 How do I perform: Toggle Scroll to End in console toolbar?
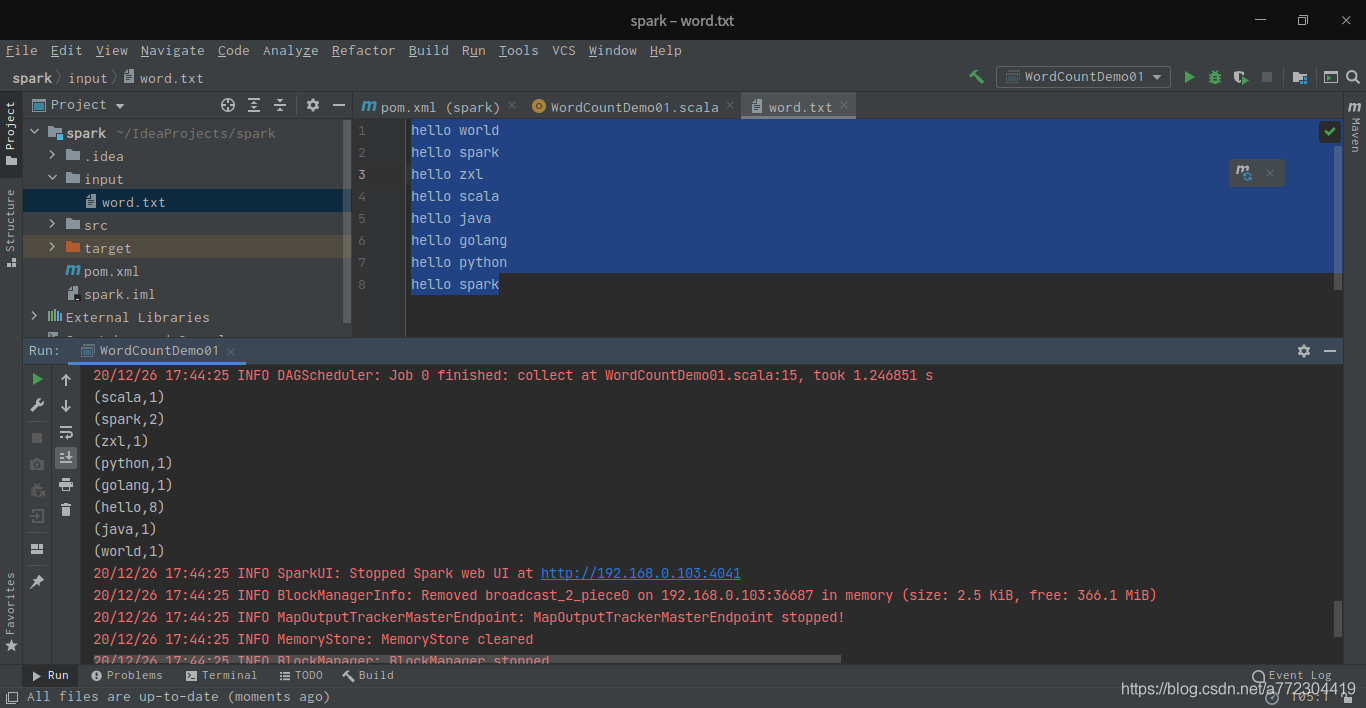66,458
